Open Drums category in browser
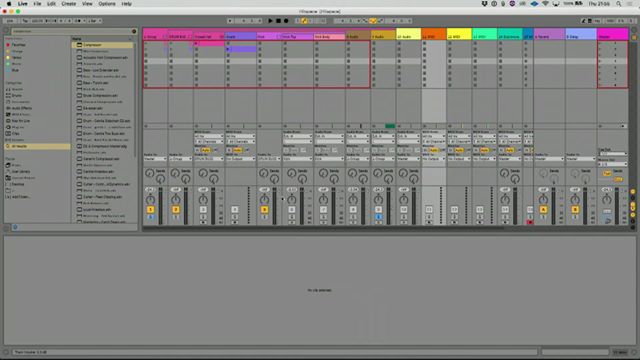Screen dimensions: 640x360 pyautogui.click(x=17, y=96)
